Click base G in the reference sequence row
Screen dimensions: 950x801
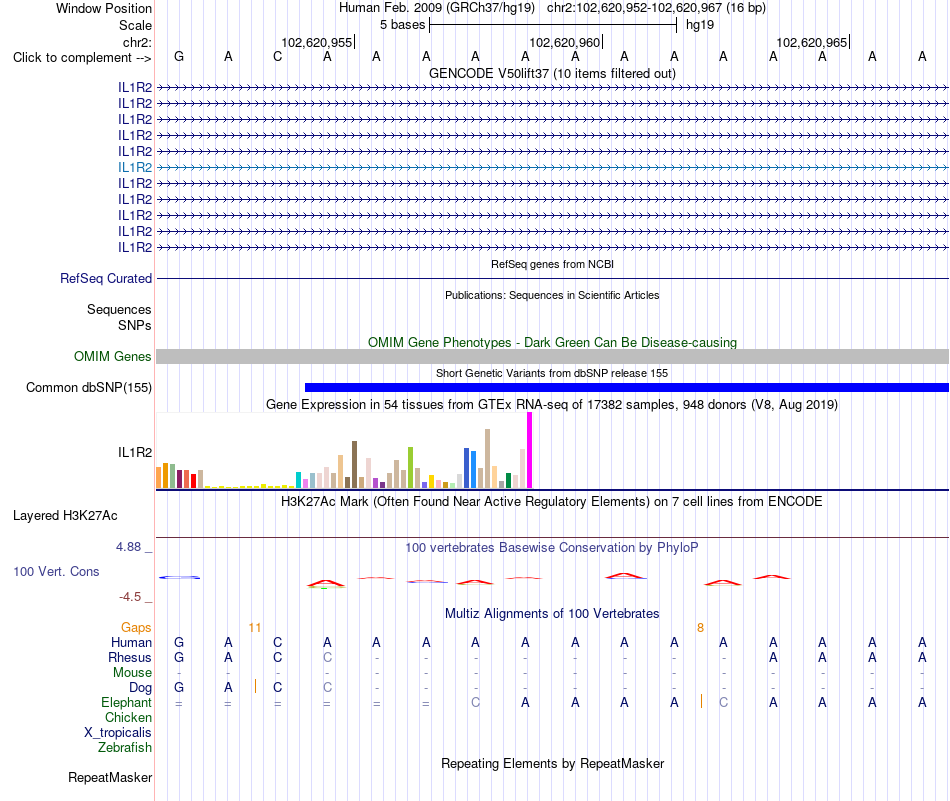(179, 56)
